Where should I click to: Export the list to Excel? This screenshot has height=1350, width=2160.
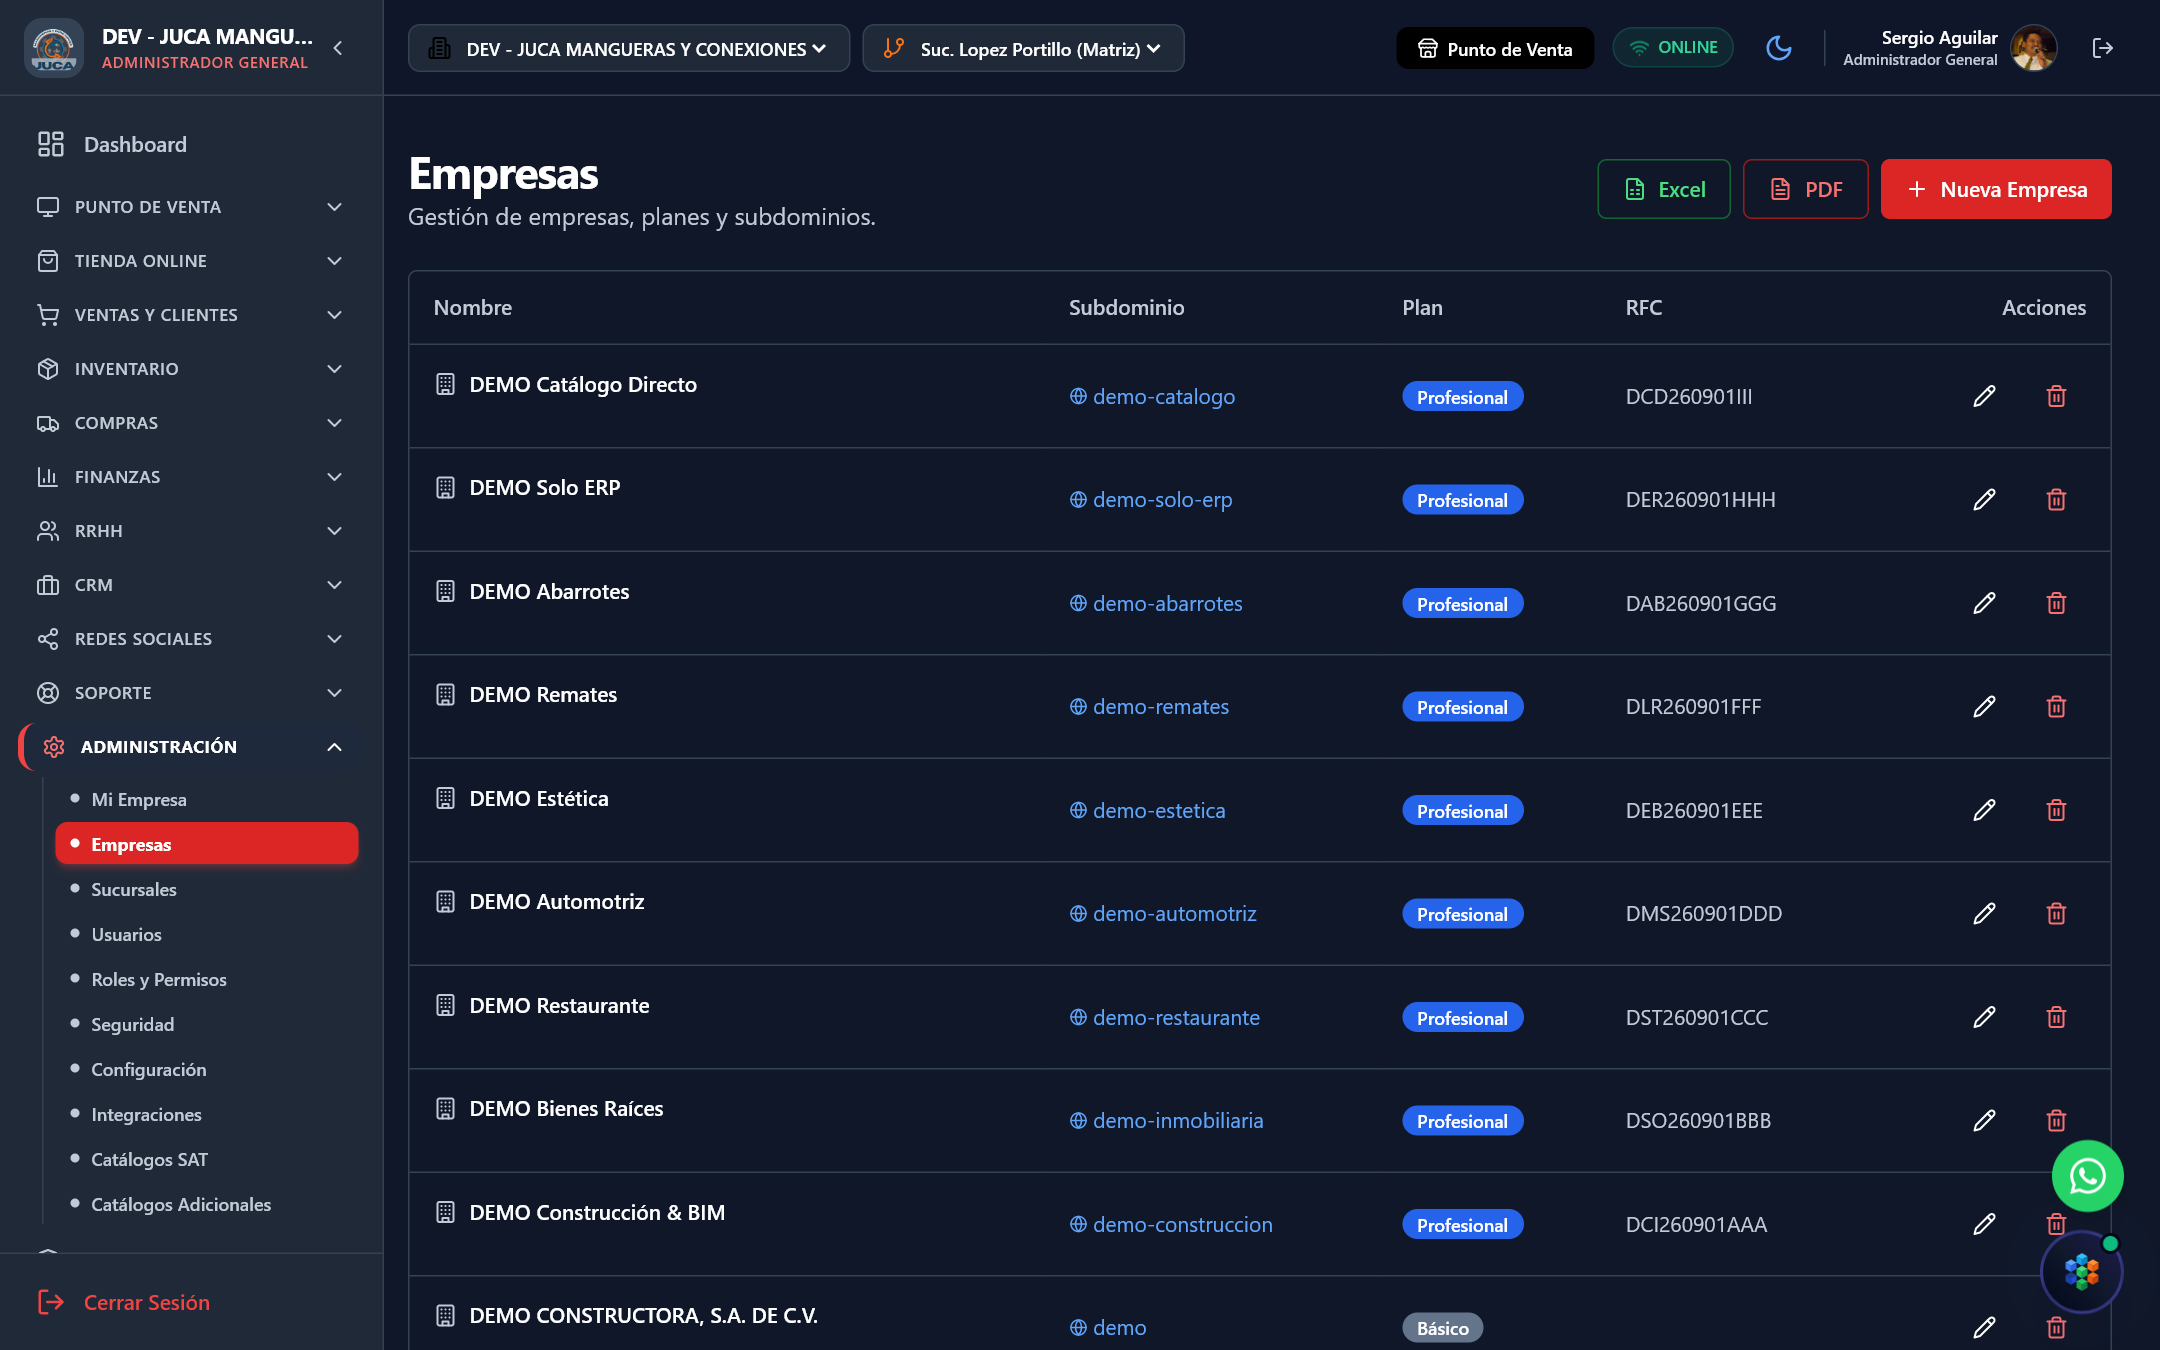pyautogui.click(x=1664, y=189)
